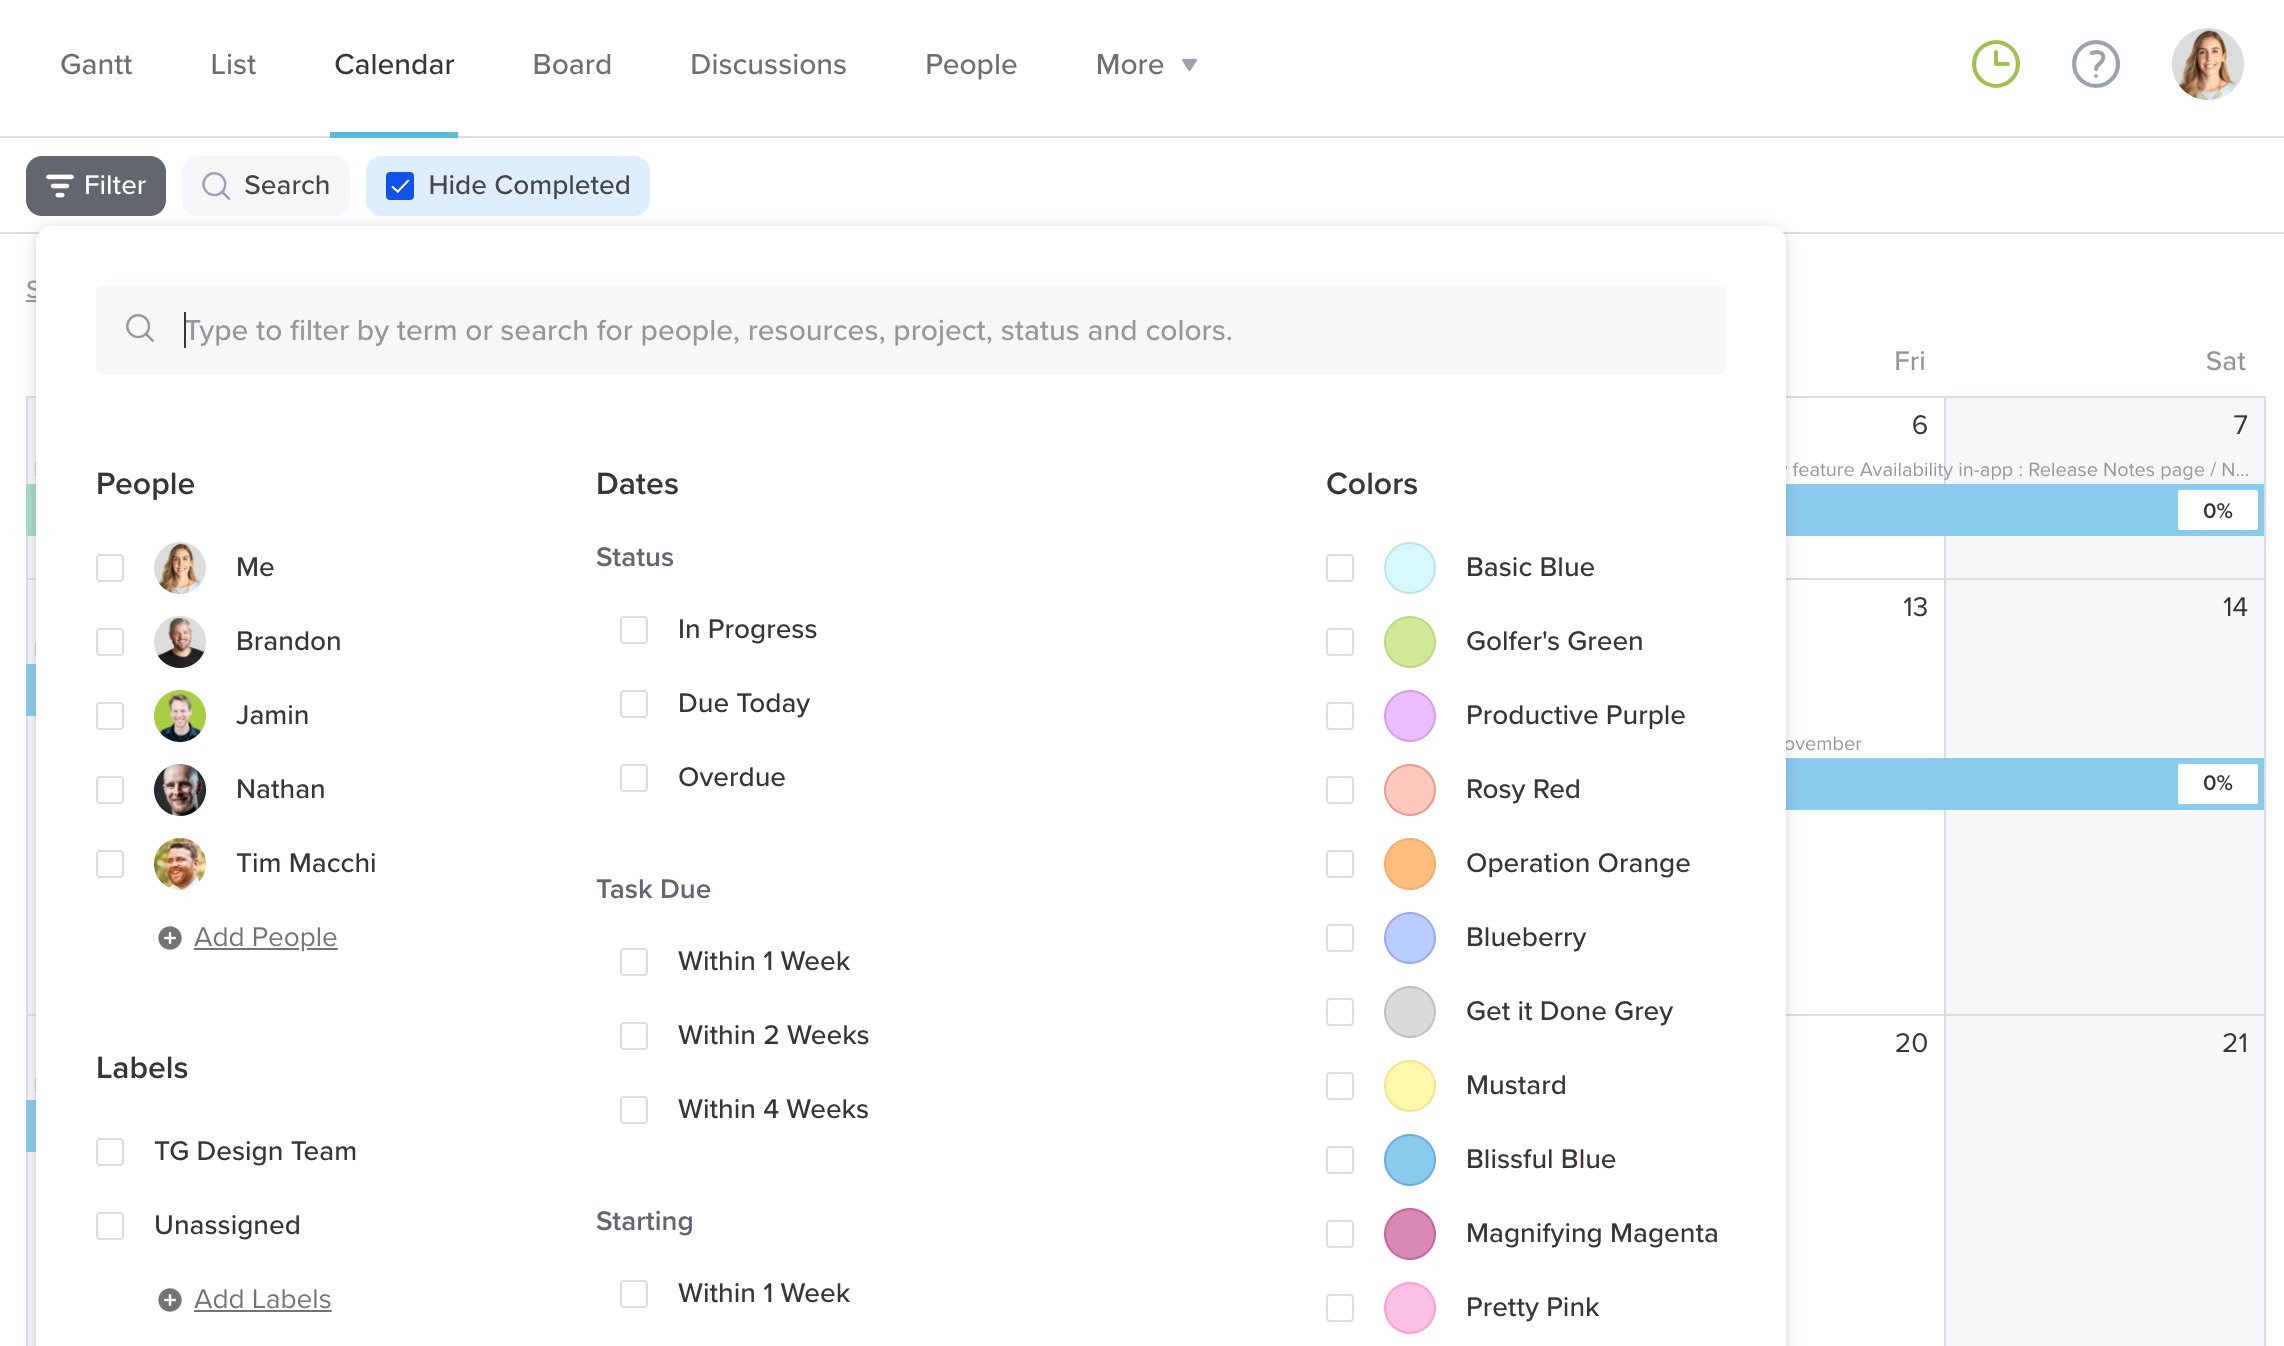Image resolution: width=2284 pixels, height=1346 pixels.
Task: Click the Search magnifier button
Action: point(216,186)
